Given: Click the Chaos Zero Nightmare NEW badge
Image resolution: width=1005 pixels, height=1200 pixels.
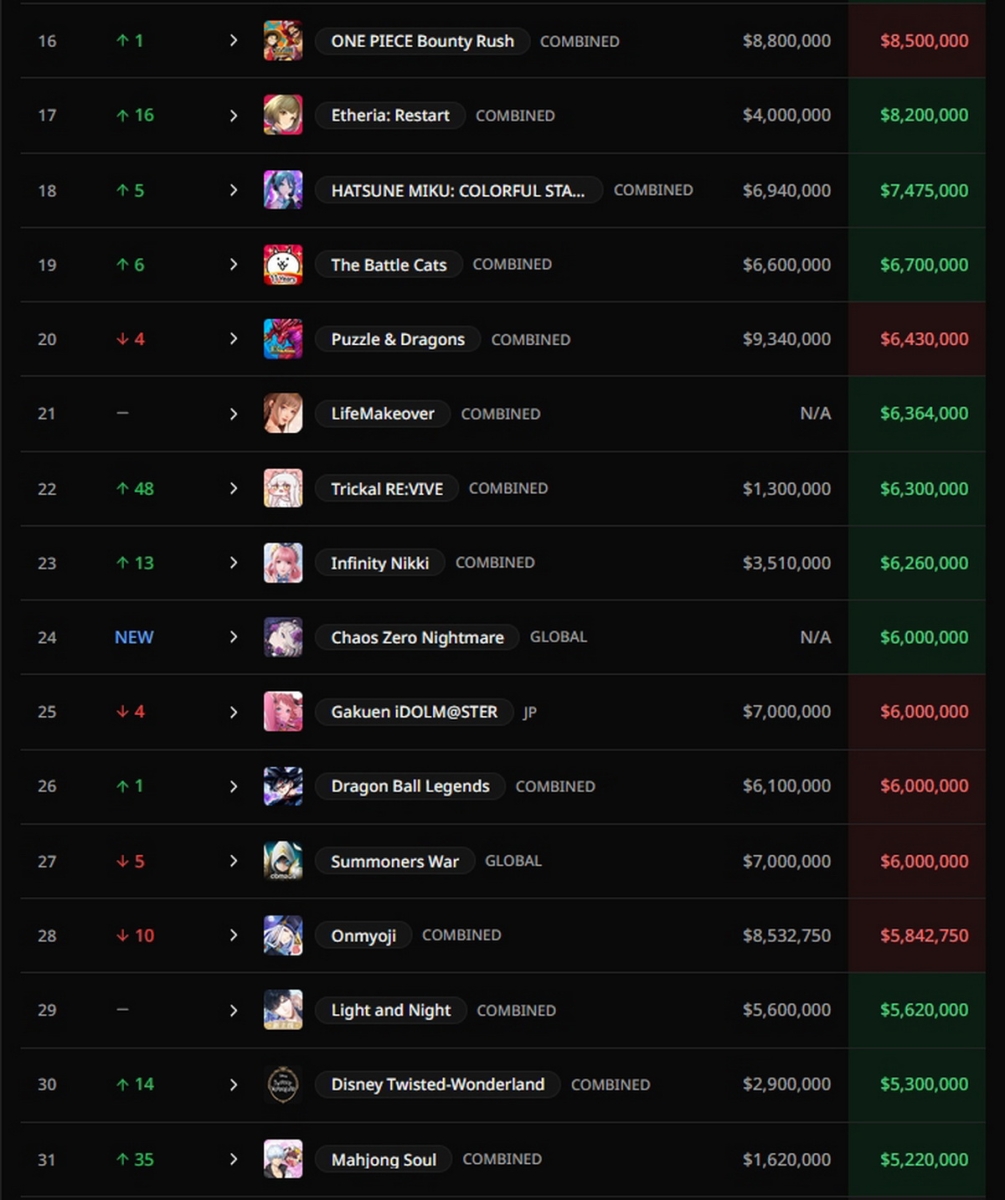Looking at the screenshot, I should tap(134, 637).
